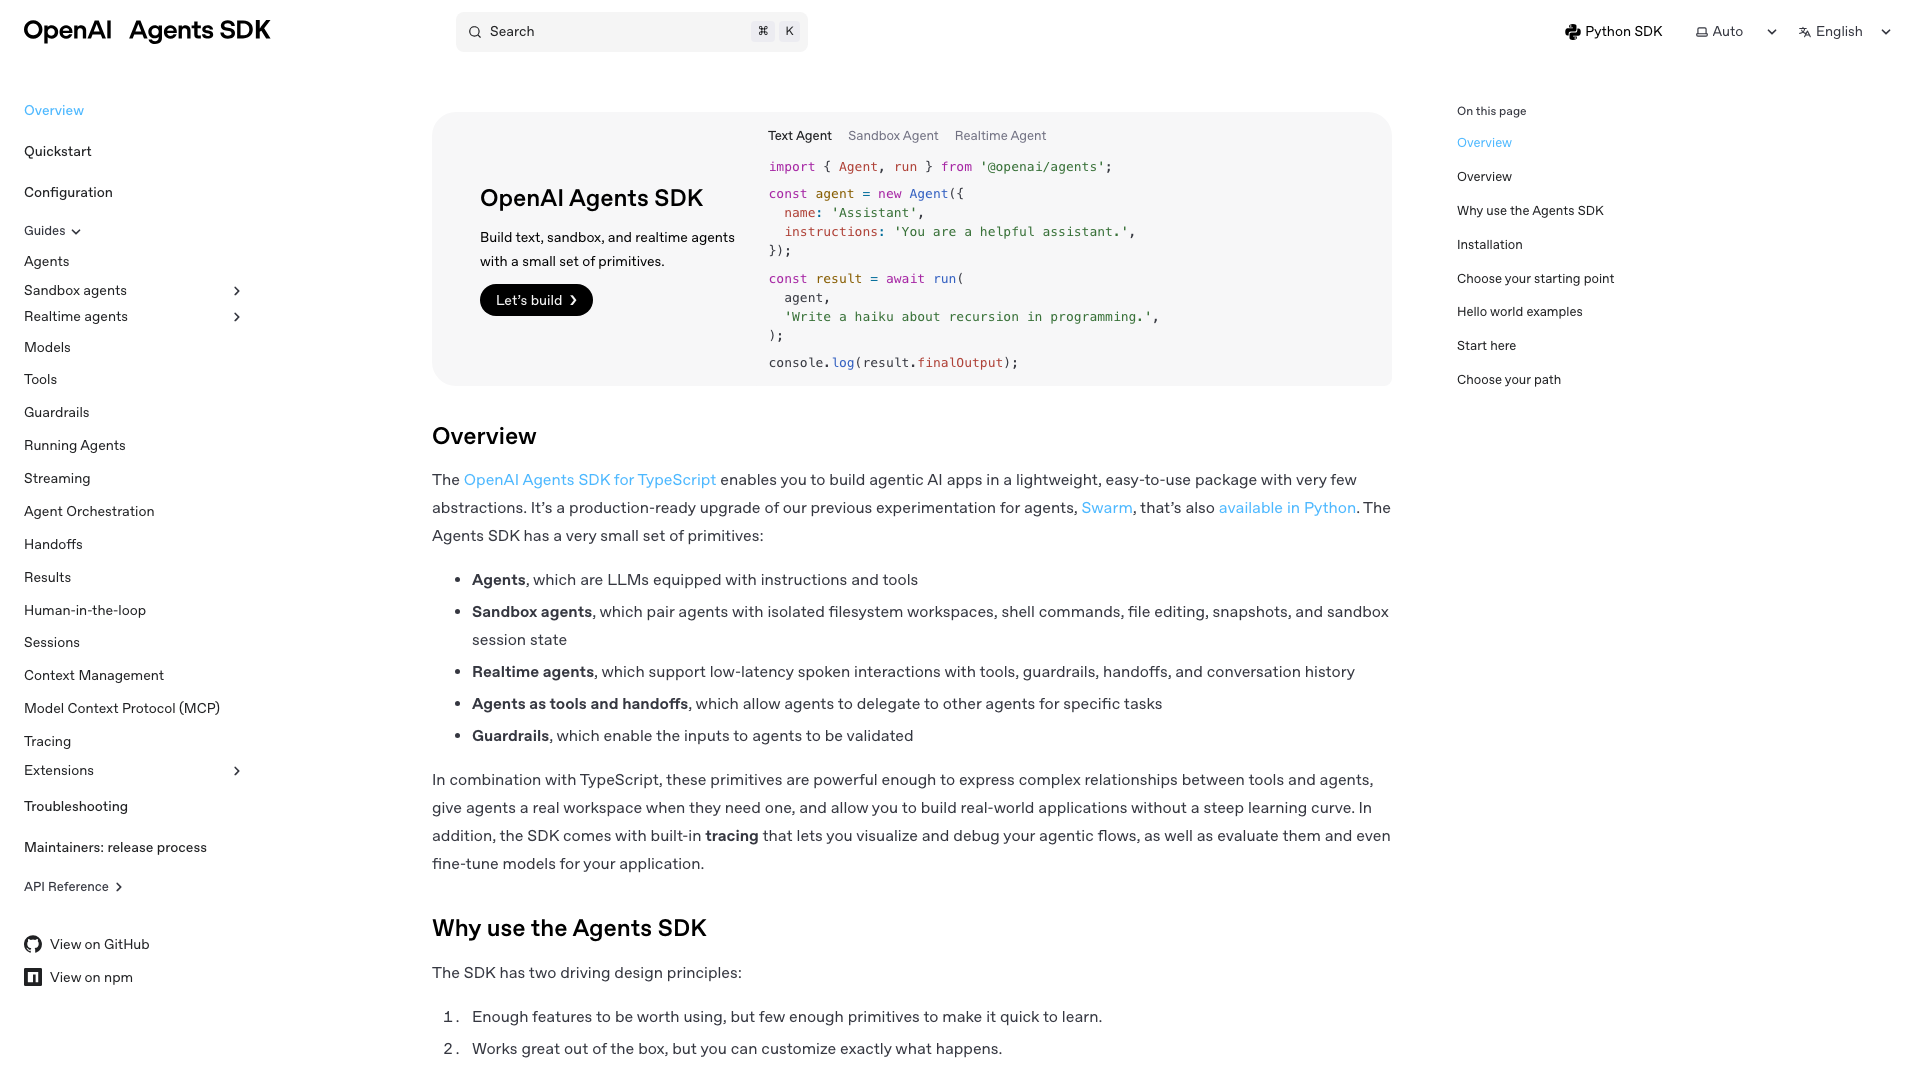
Task: Jump to Hello world examples
Action: (1519, 312)
